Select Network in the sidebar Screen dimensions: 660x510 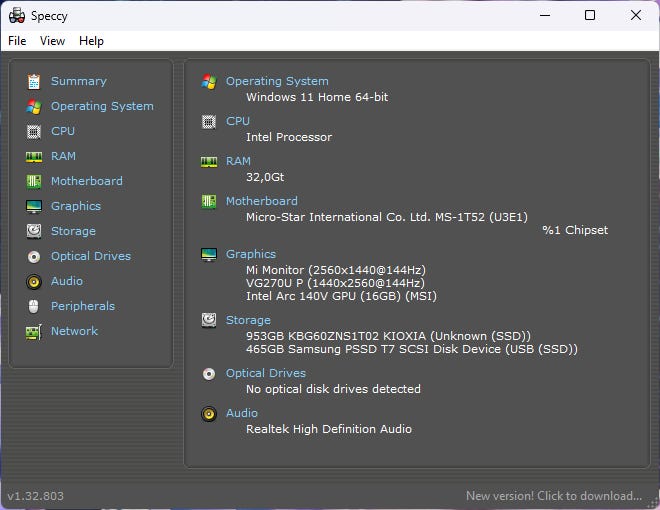pyautogui.click(x=75, y=331)
